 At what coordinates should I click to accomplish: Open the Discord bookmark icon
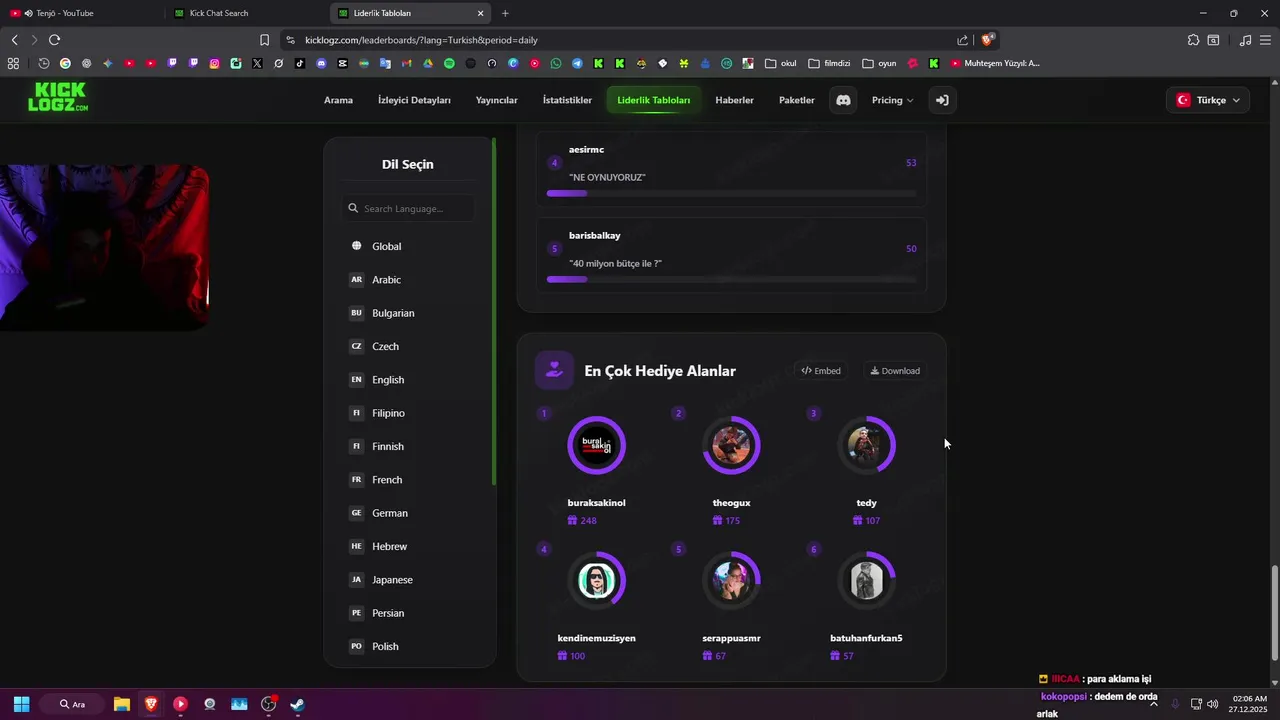[321, 63]
